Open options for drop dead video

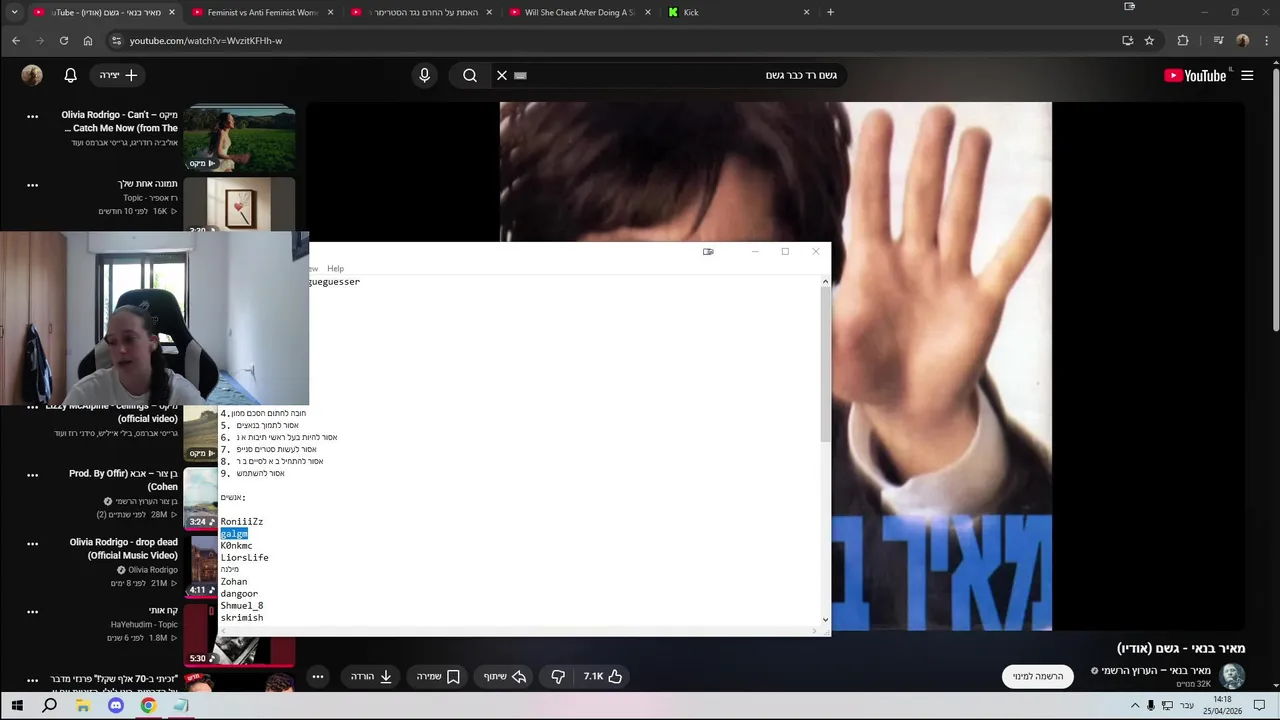coord(32,544)
